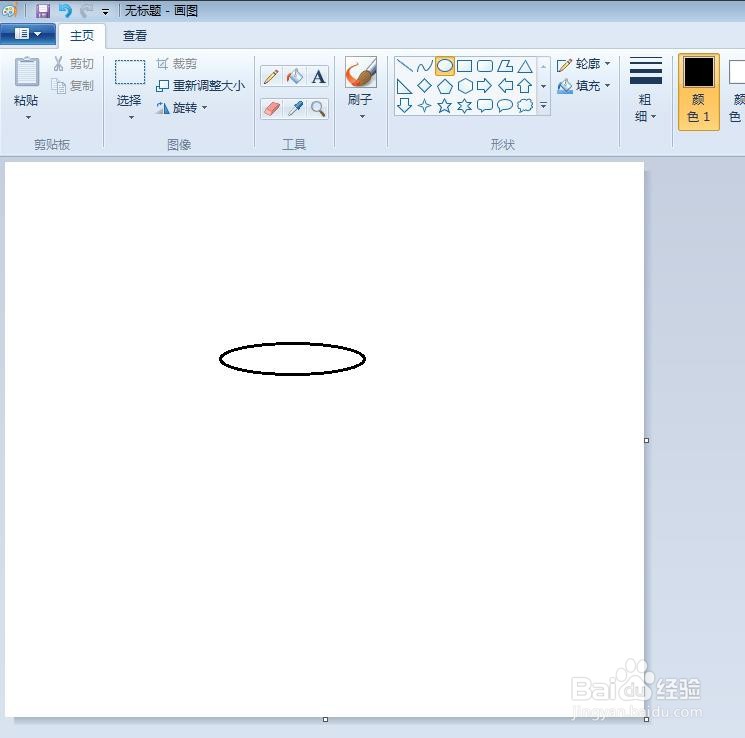Open the 填充 fill dropdown
Image resolution: width=745 pixels, height=738 pixels.
(x=584, y=86)
